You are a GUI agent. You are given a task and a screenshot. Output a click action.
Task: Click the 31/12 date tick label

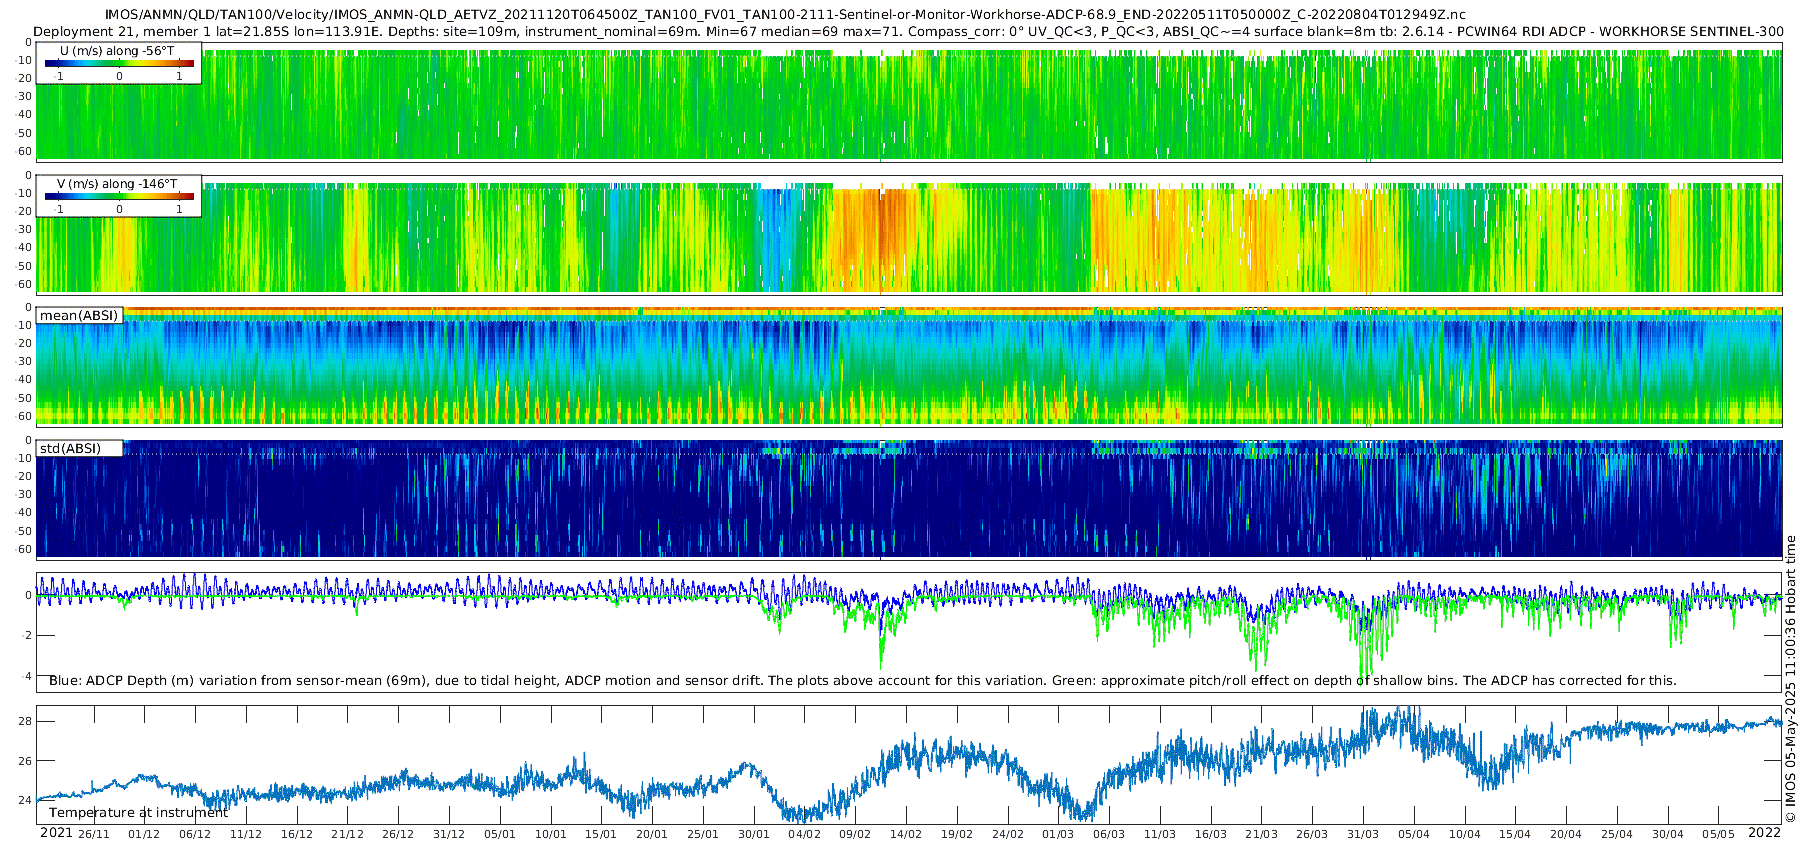pos(449,834)
